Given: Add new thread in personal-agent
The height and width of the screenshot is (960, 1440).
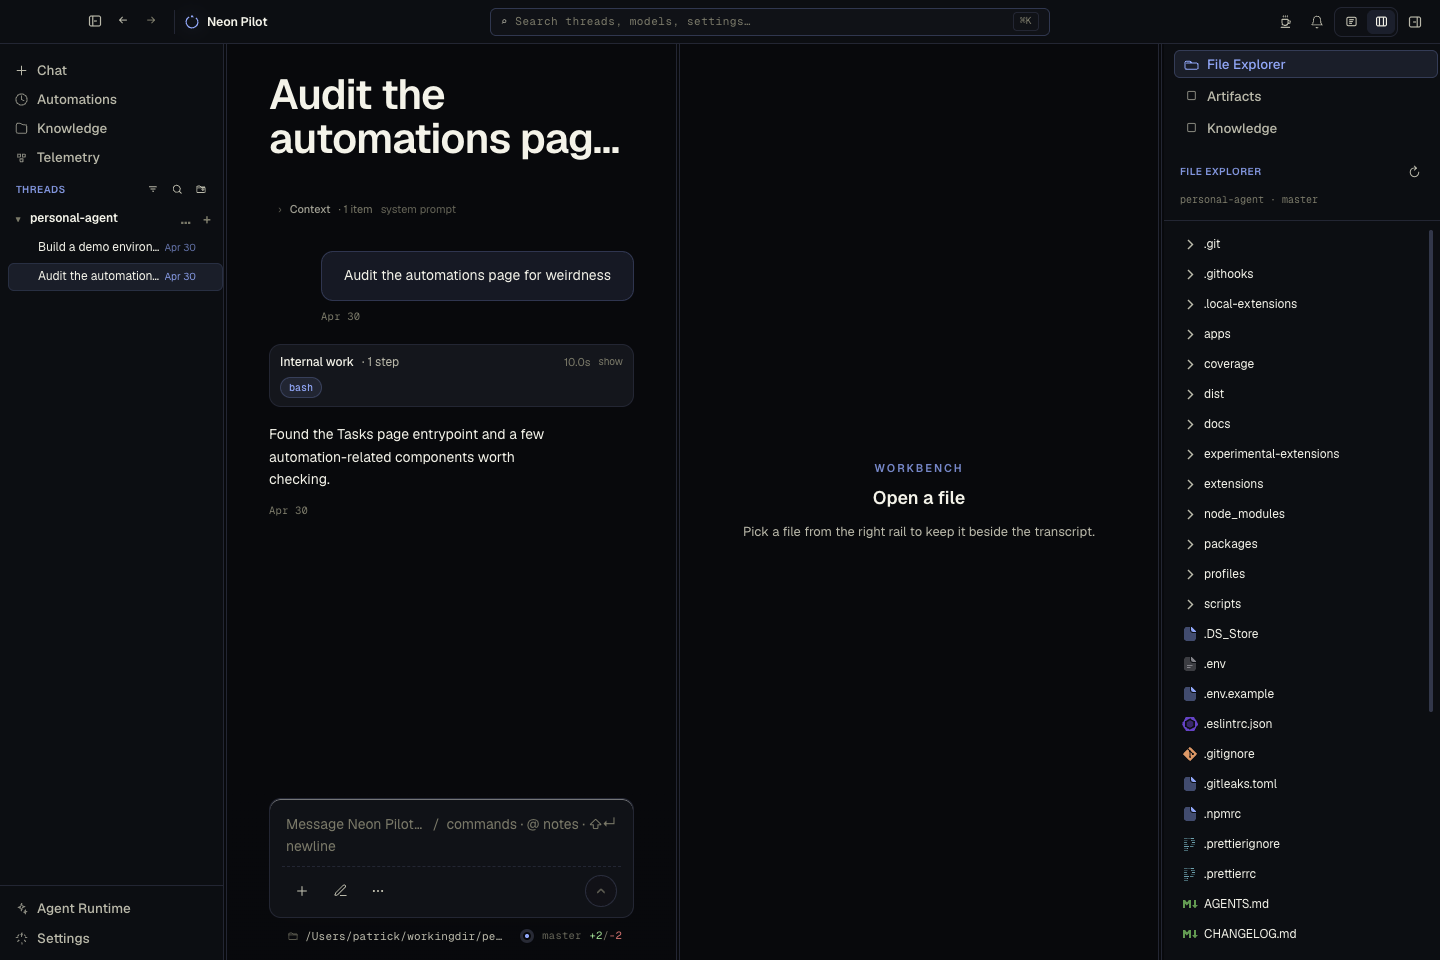Looking at the screenshot, I should (207, 220).
